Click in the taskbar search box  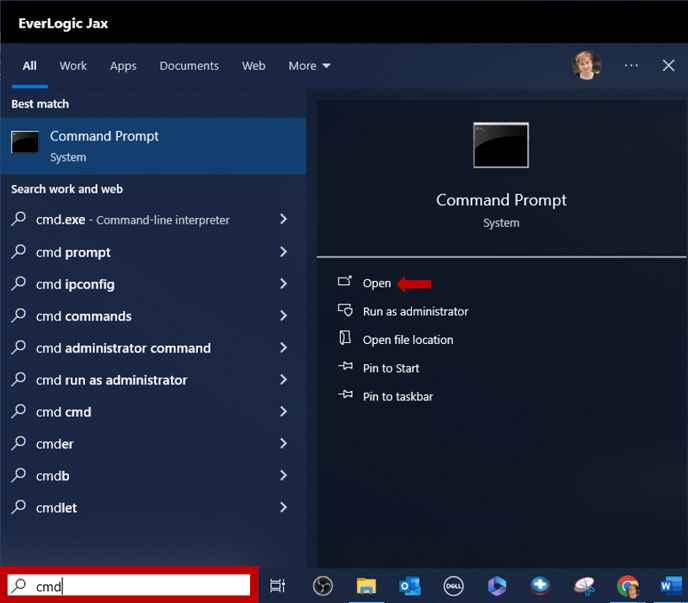tap(129, 585)
